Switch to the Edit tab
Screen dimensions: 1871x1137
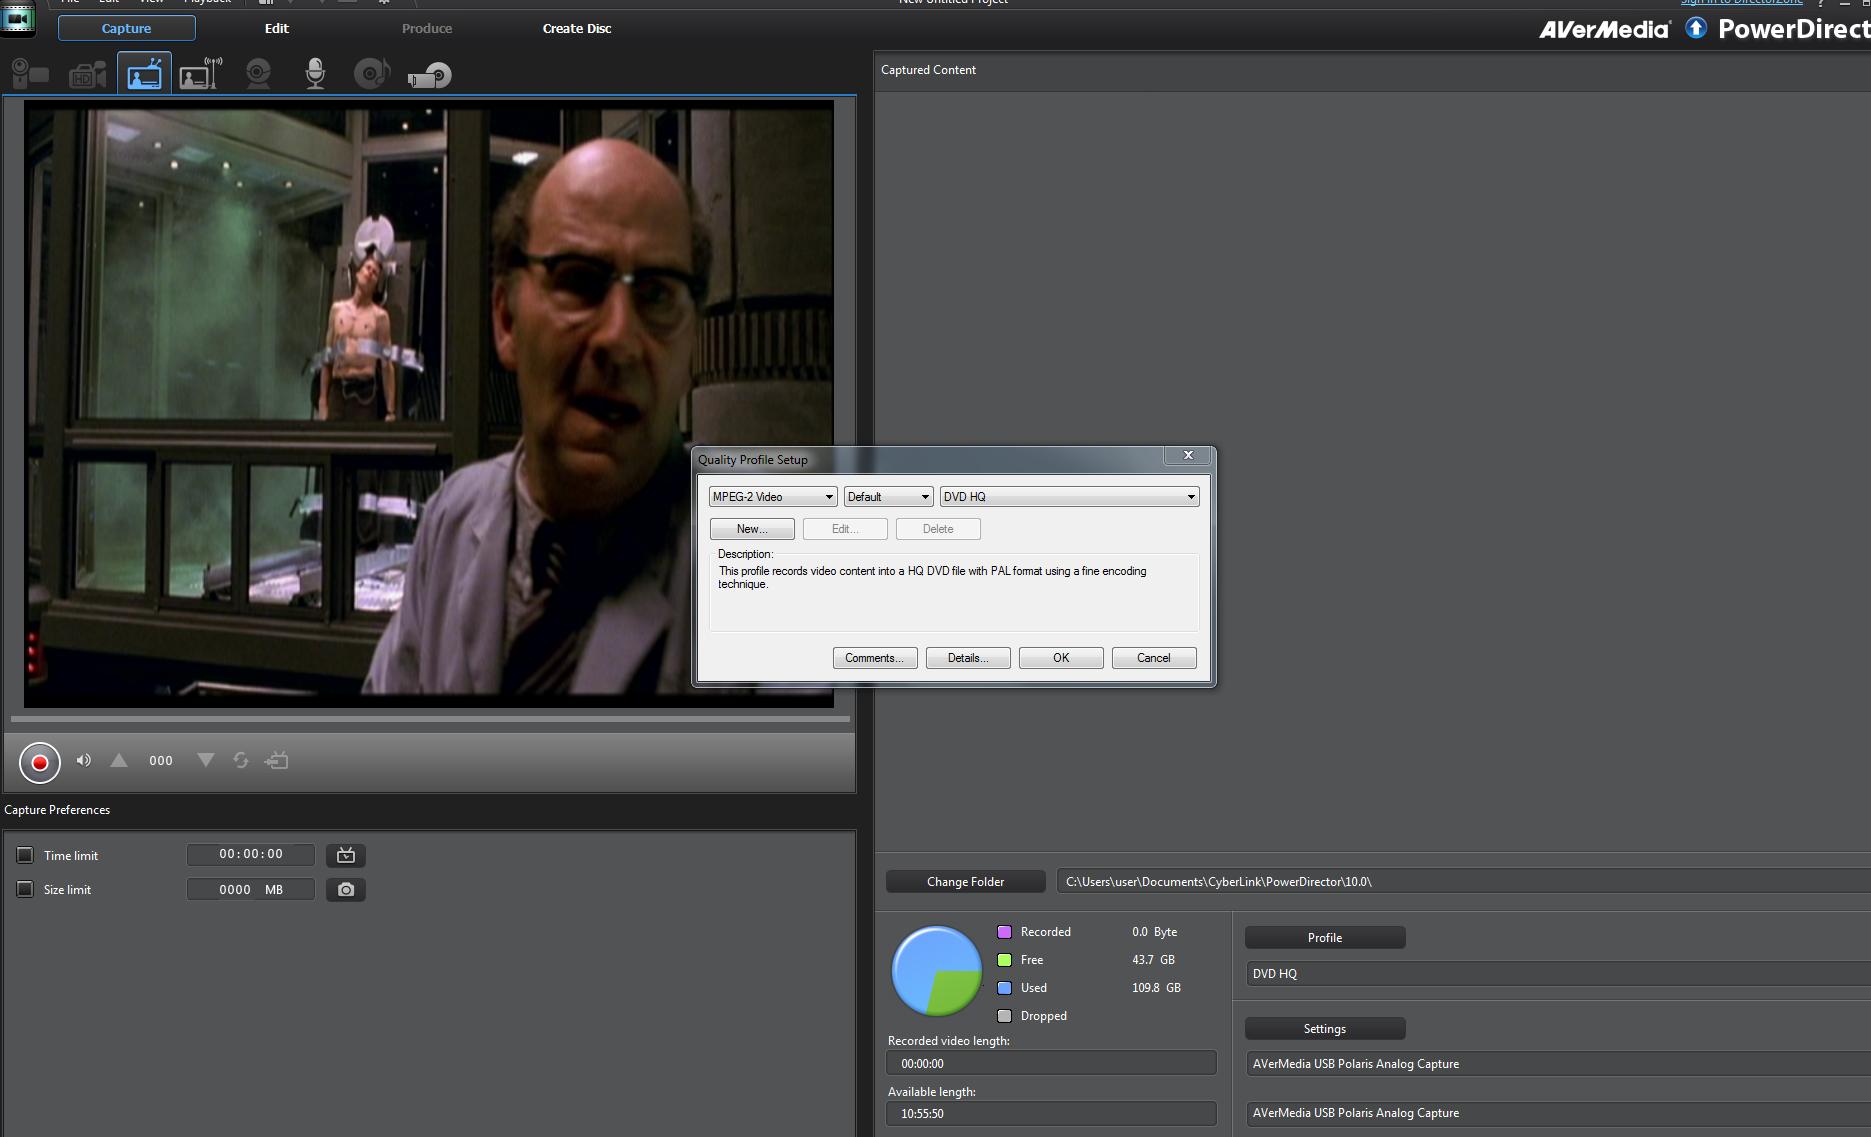coord(277,28)
